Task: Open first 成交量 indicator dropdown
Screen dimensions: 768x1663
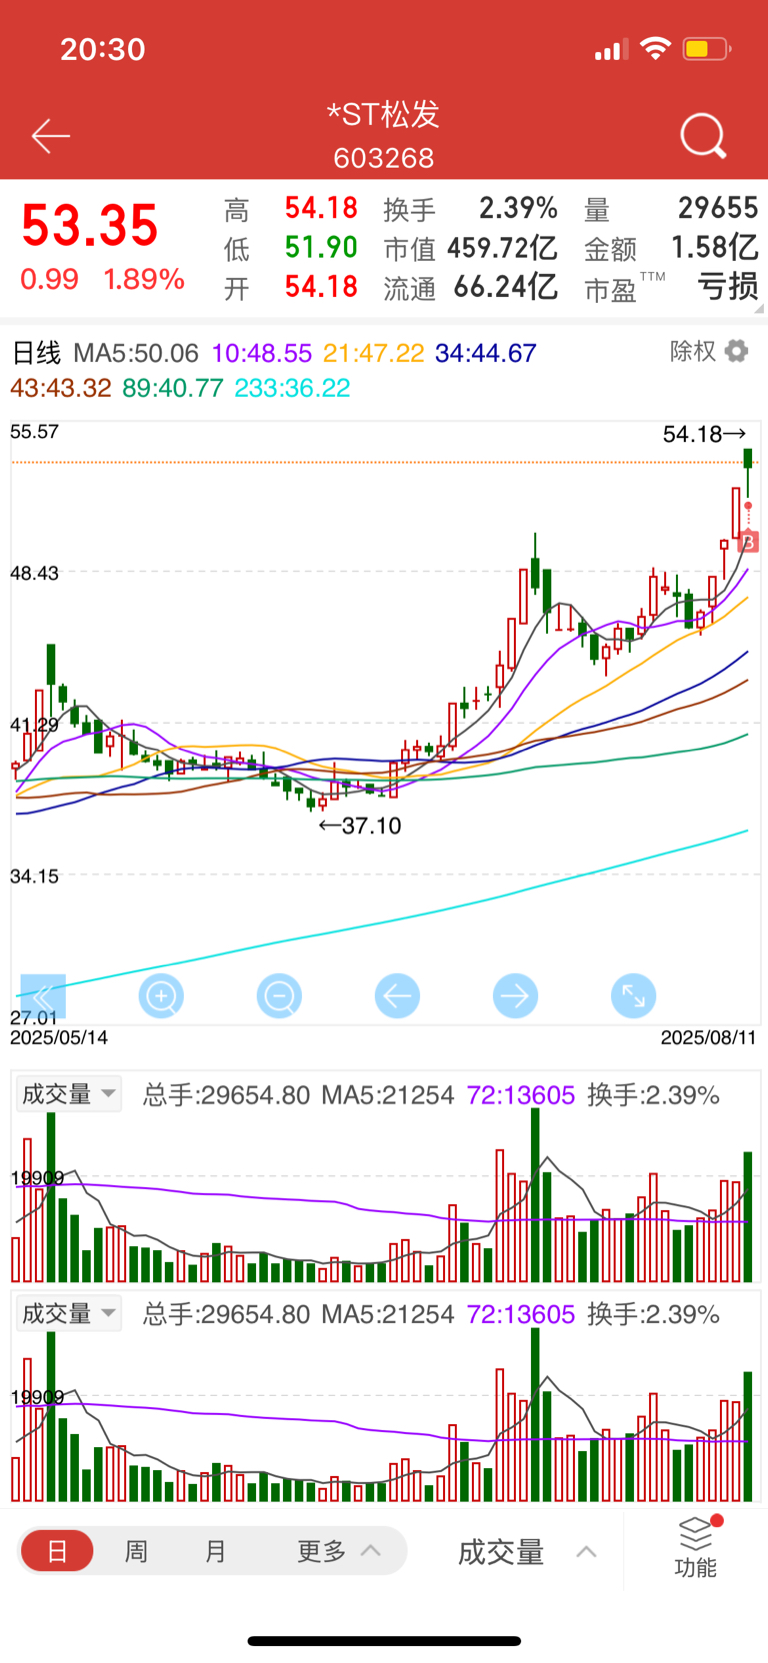Action: 69,1094
